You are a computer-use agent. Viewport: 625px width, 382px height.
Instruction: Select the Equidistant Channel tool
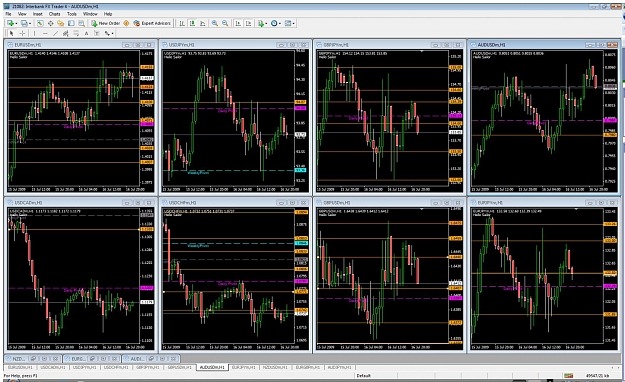point(66,33)
